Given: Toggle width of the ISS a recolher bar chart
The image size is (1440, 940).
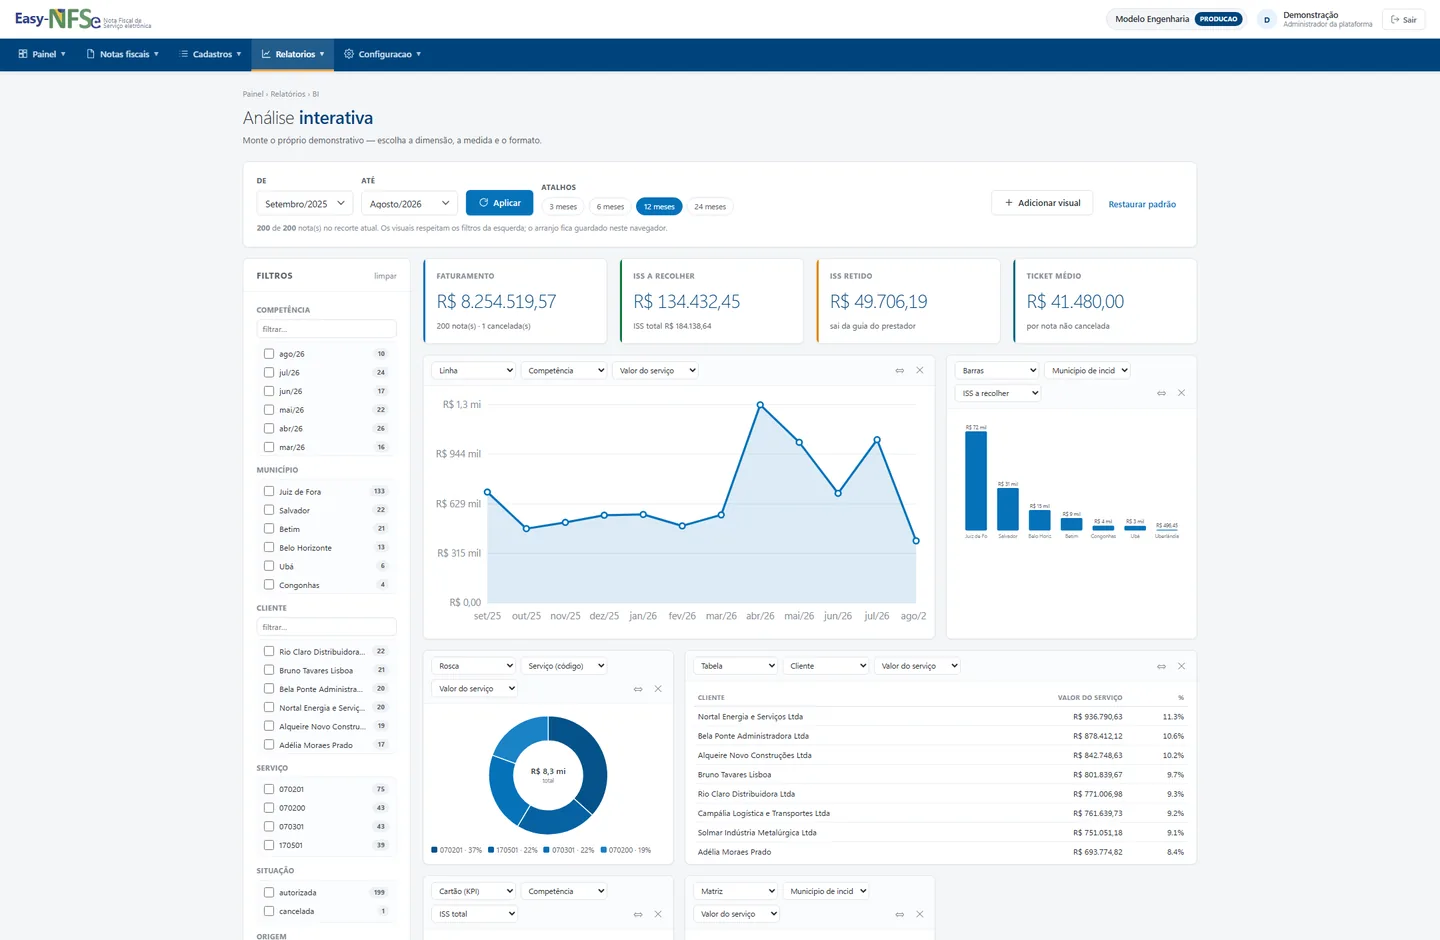Looking at the screenshot, I should tap(1161, 394).
